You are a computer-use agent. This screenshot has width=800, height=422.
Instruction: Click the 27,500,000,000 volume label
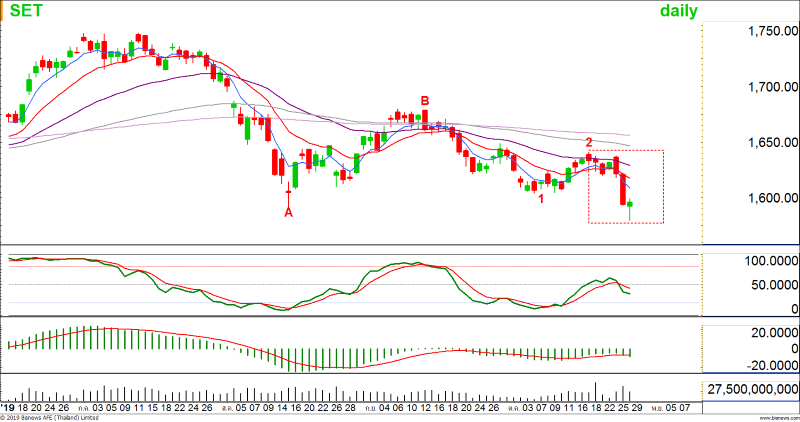click(x=752, y=388)
